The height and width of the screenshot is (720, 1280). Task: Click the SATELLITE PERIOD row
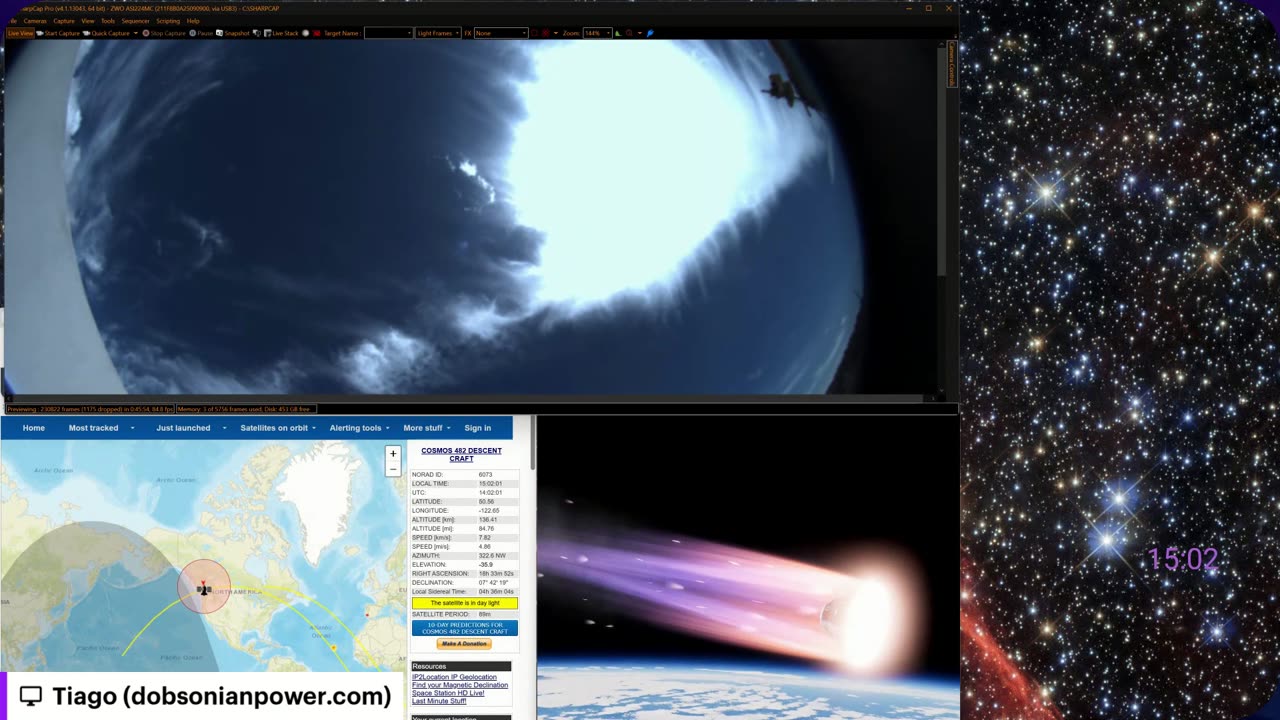tap(465, 614)
